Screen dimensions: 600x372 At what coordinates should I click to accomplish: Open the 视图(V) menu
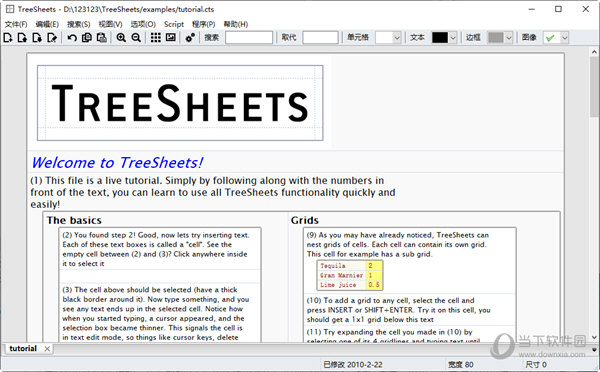coord(110,24)
